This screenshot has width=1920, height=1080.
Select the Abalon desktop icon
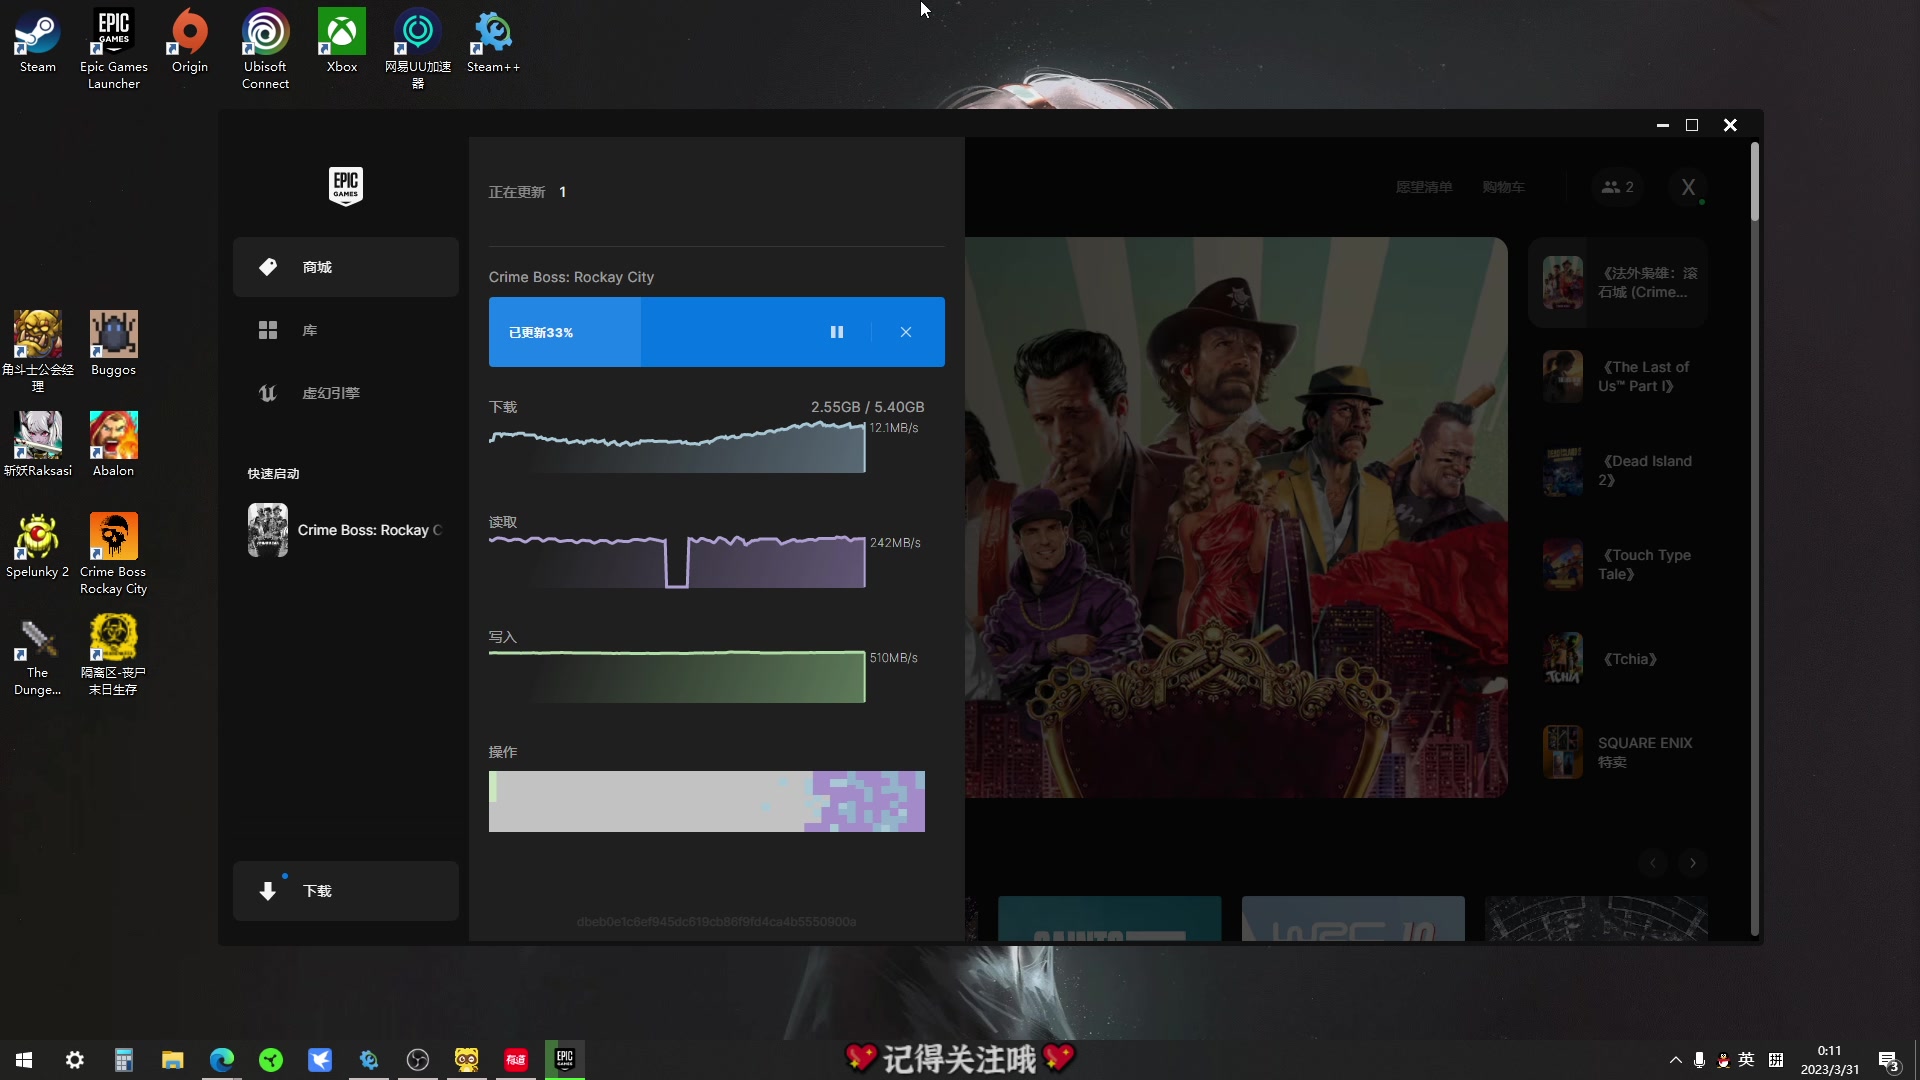tap(113, 445)
